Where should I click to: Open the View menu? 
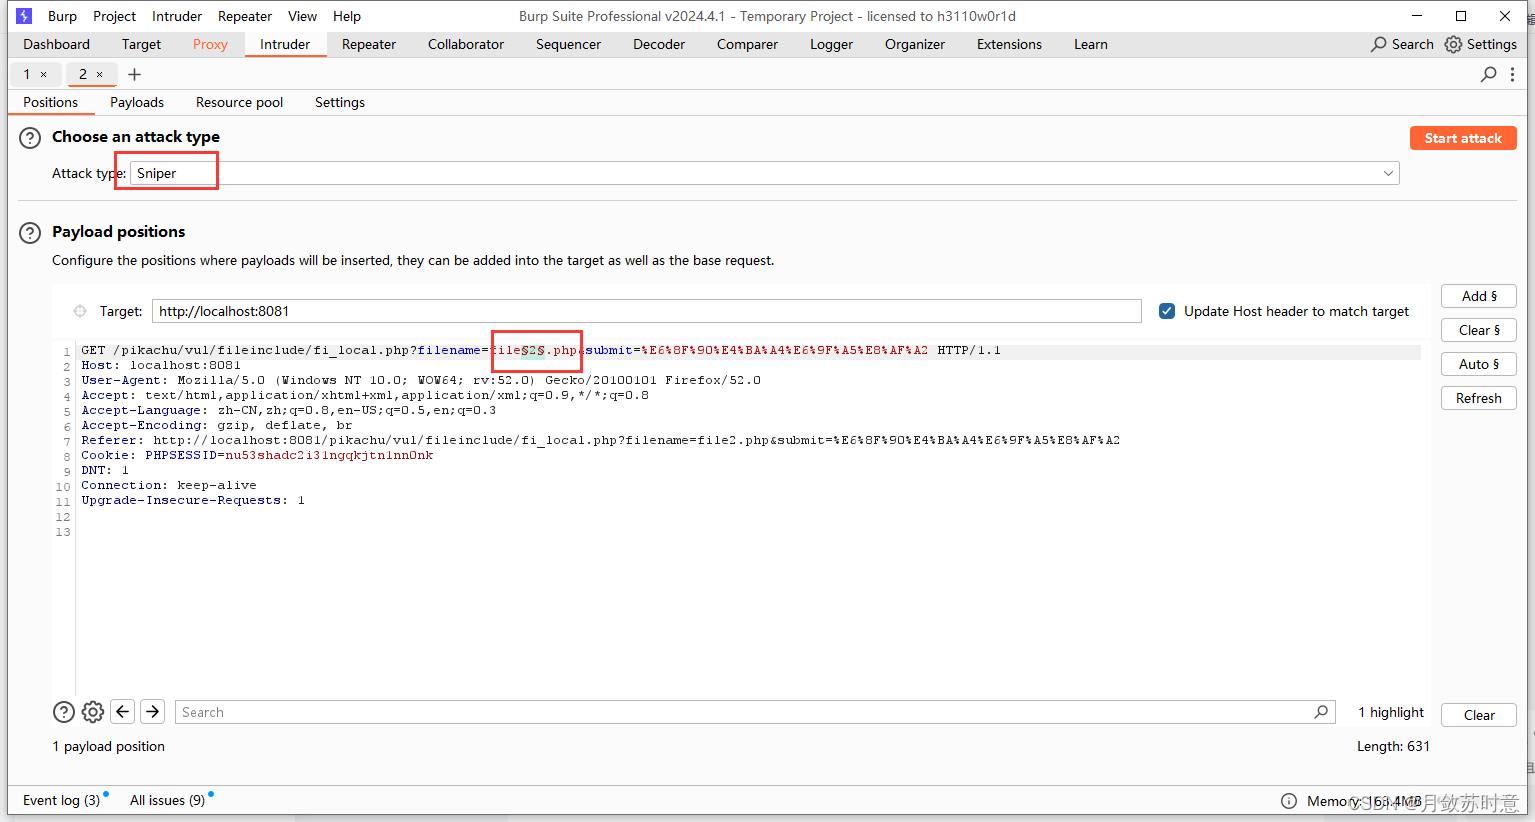tap(302, 16)
